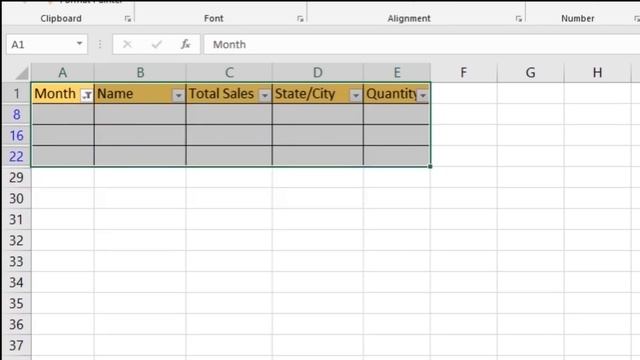This screenshot has height=360, width=640.
Task: Open the State/City filter dropdown
Action: [356, 95]
